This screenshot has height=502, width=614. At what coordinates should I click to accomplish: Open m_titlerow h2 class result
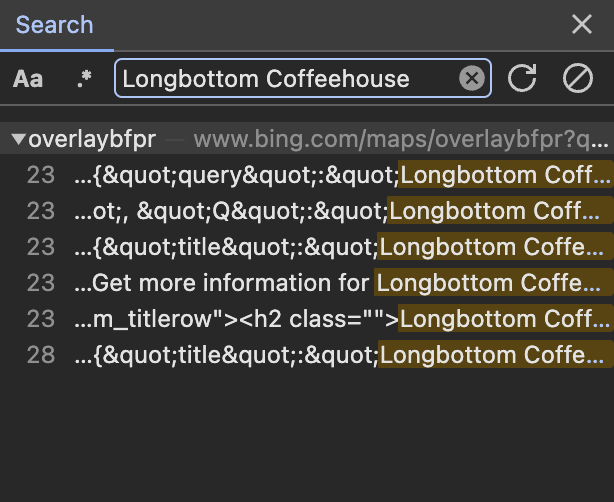307,319
